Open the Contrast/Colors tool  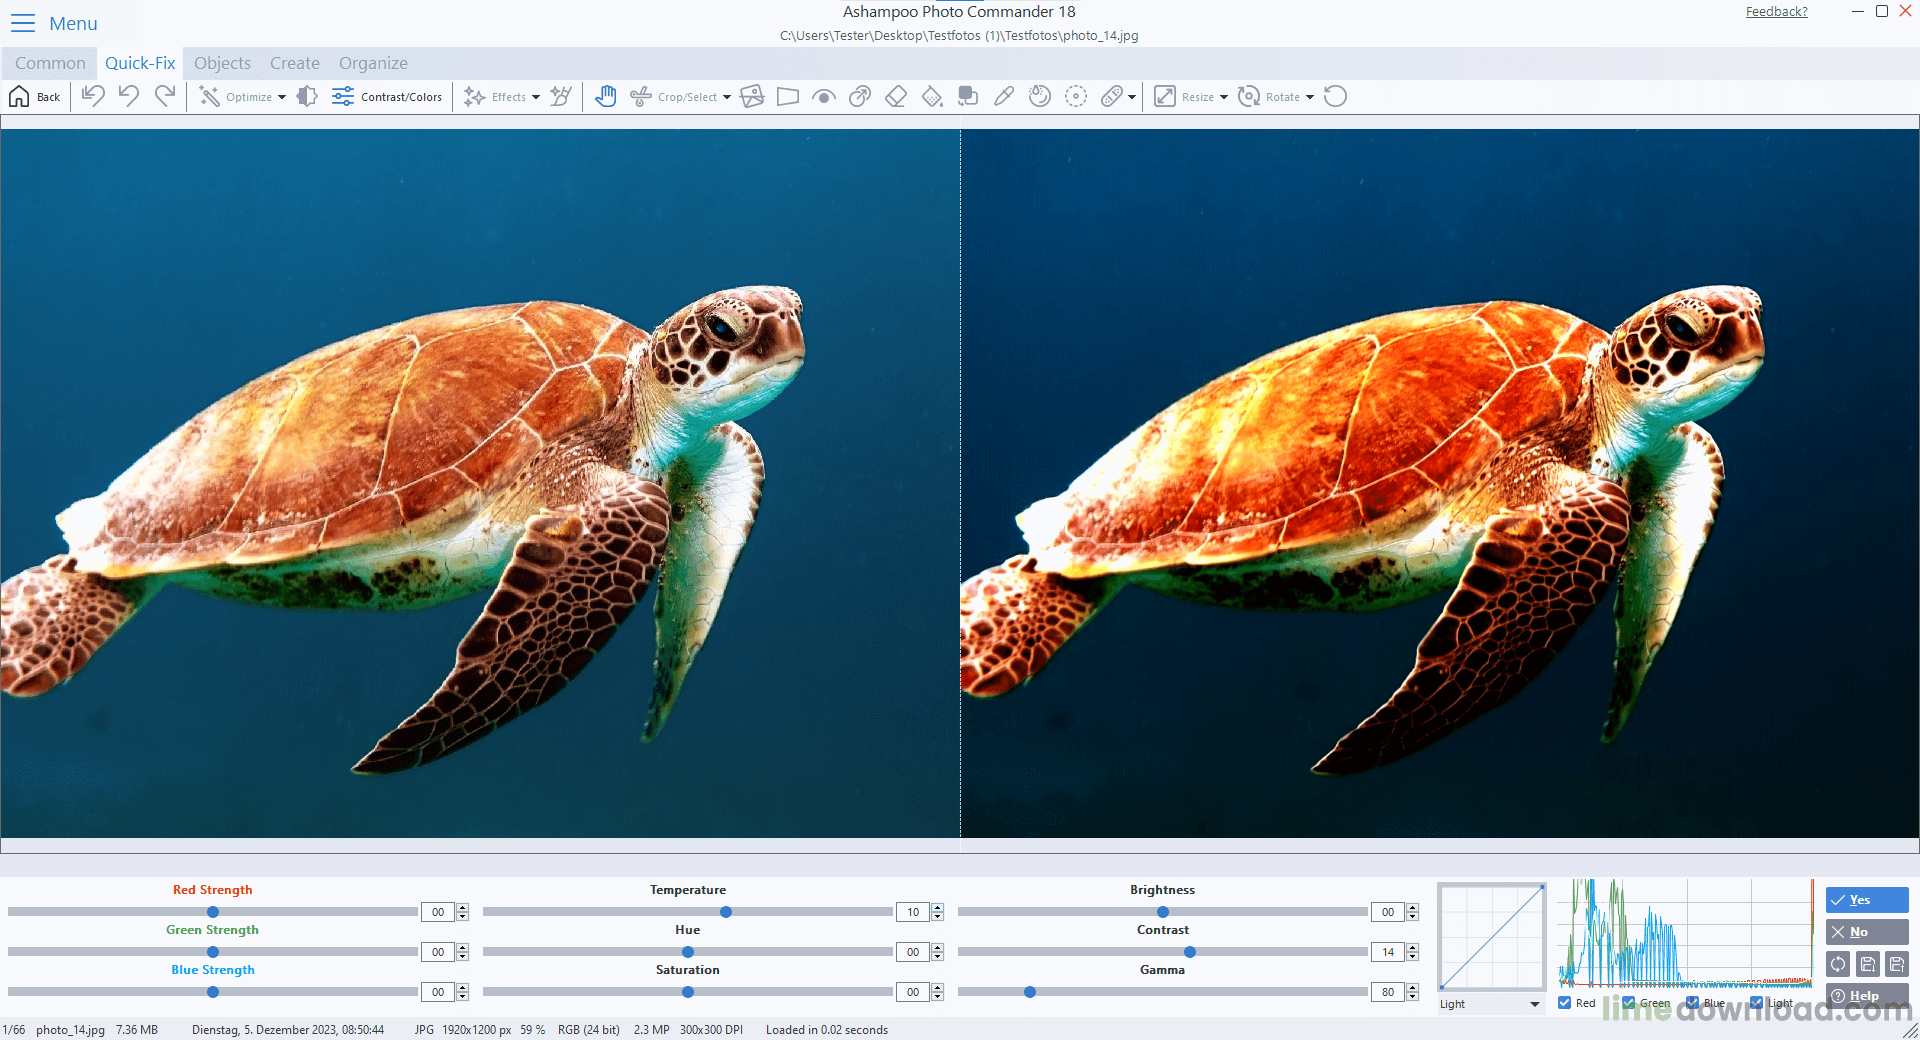(387, 96)
